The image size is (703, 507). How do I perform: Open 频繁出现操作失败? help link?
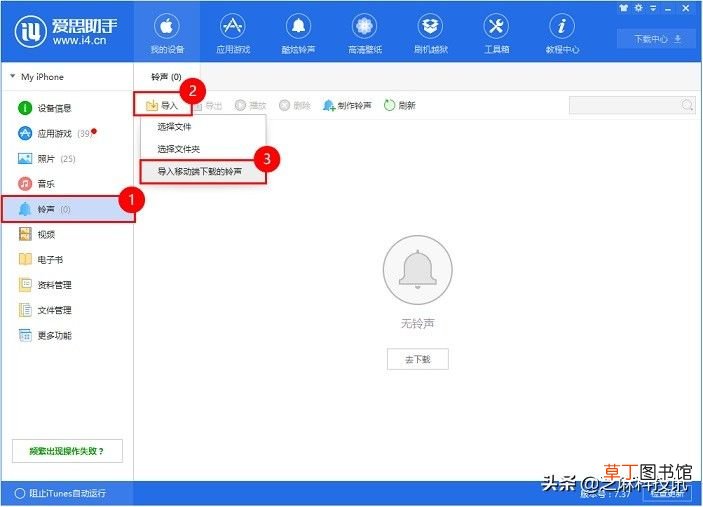tap(67, 451)
